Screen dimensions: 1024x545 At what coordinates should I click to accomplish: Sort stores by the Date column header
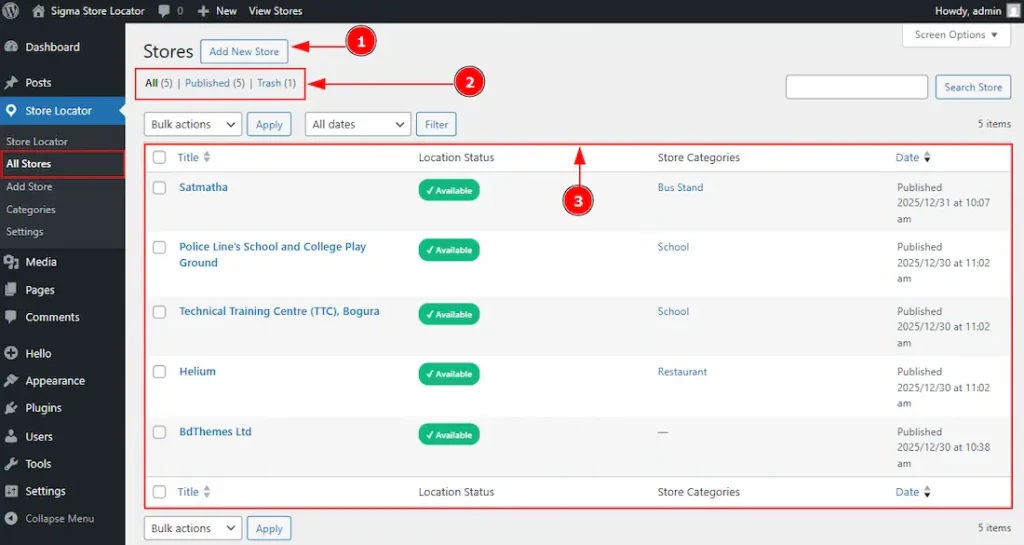(x=907, y=158)
